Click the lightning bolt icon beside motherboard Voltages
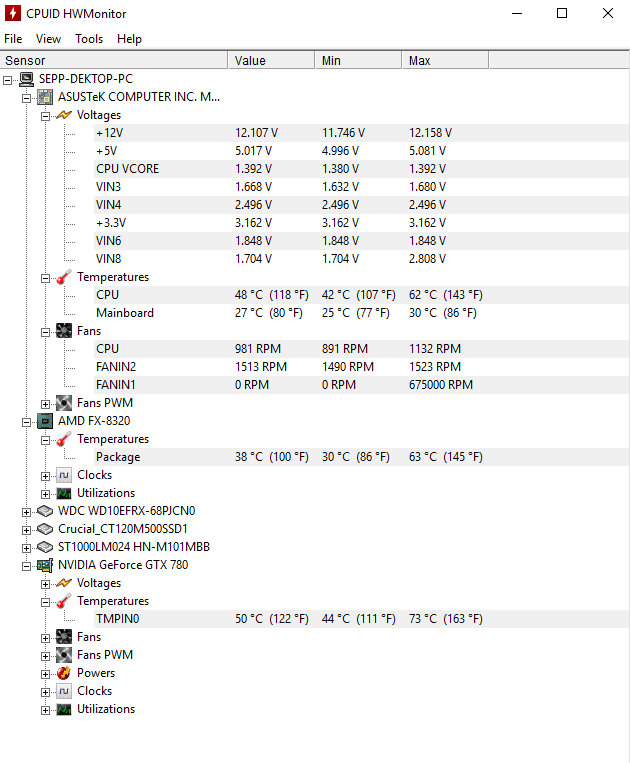The width and height of the screenshot is (630, 763). pyautogui.click(x=64, y=115)
